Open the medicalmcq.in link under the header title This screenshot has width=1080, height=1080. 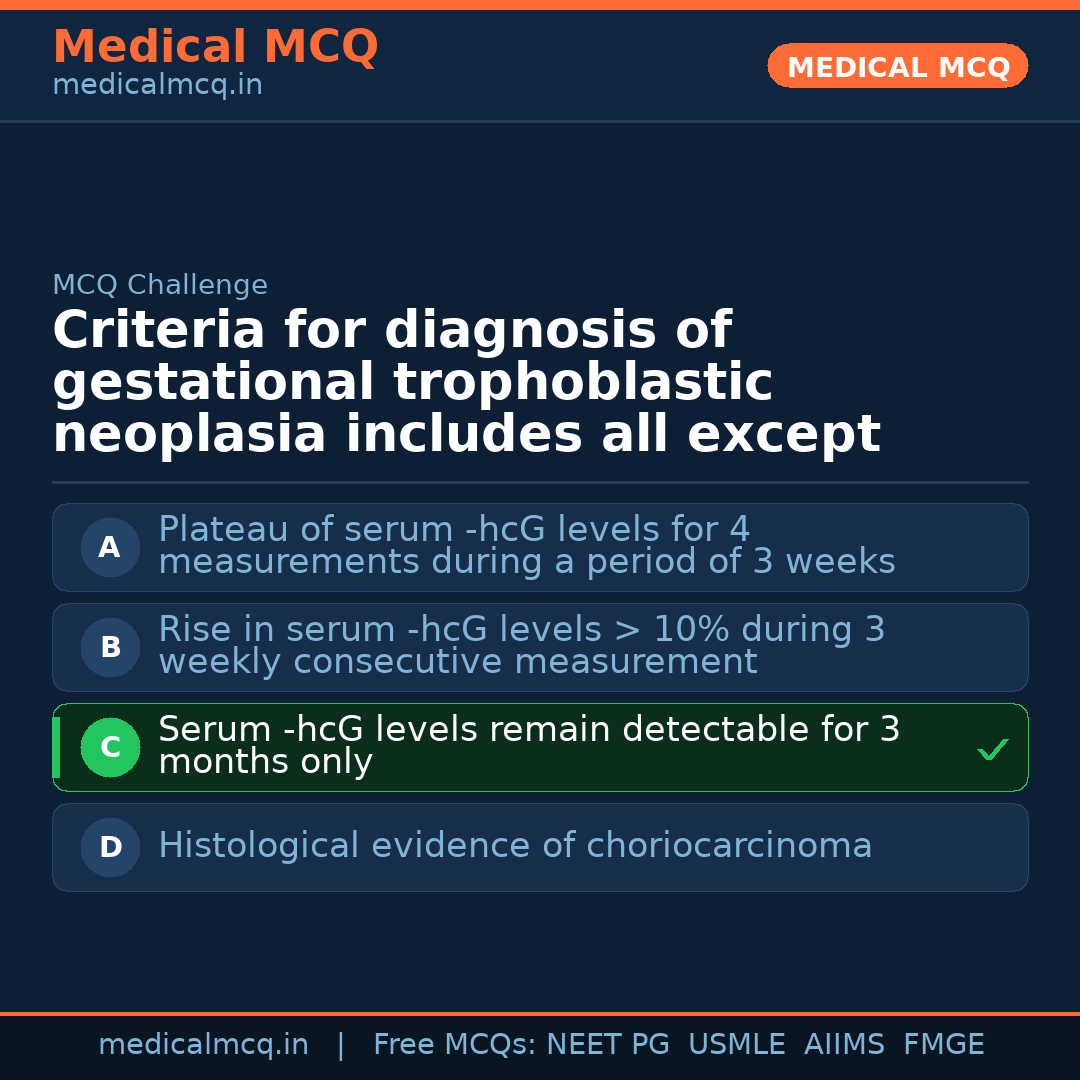(157, 85)
